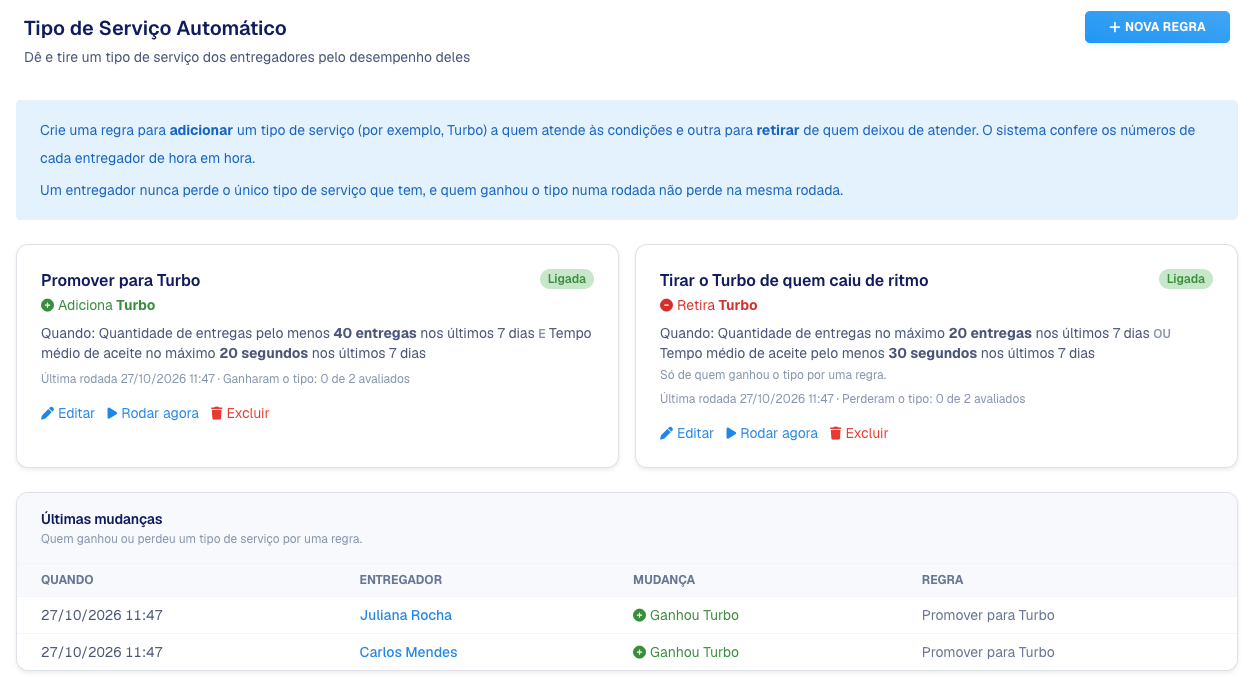The height and width of the screenshot is (677, 1256).
Task: Click pencil icon in Tirar o Turbo card
Action: (666, 433)
